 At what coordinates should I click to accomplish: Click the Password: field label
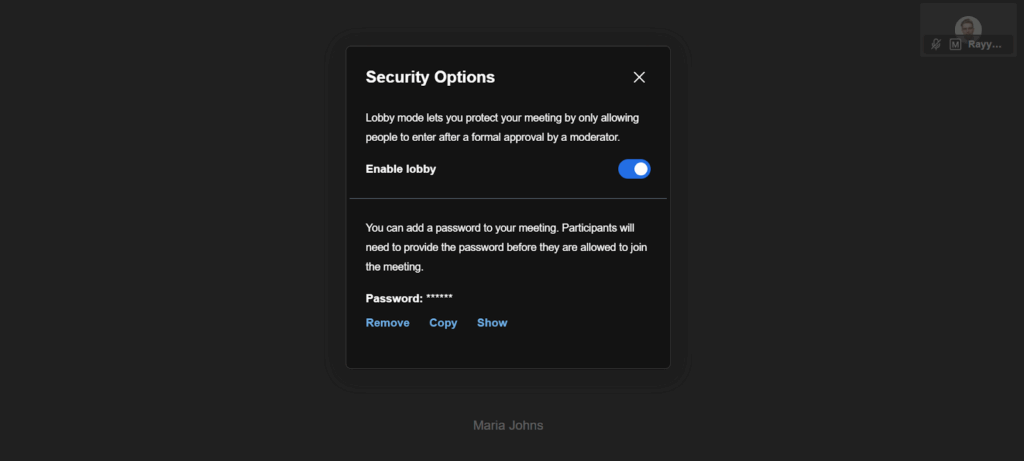(x=394, y=298)
